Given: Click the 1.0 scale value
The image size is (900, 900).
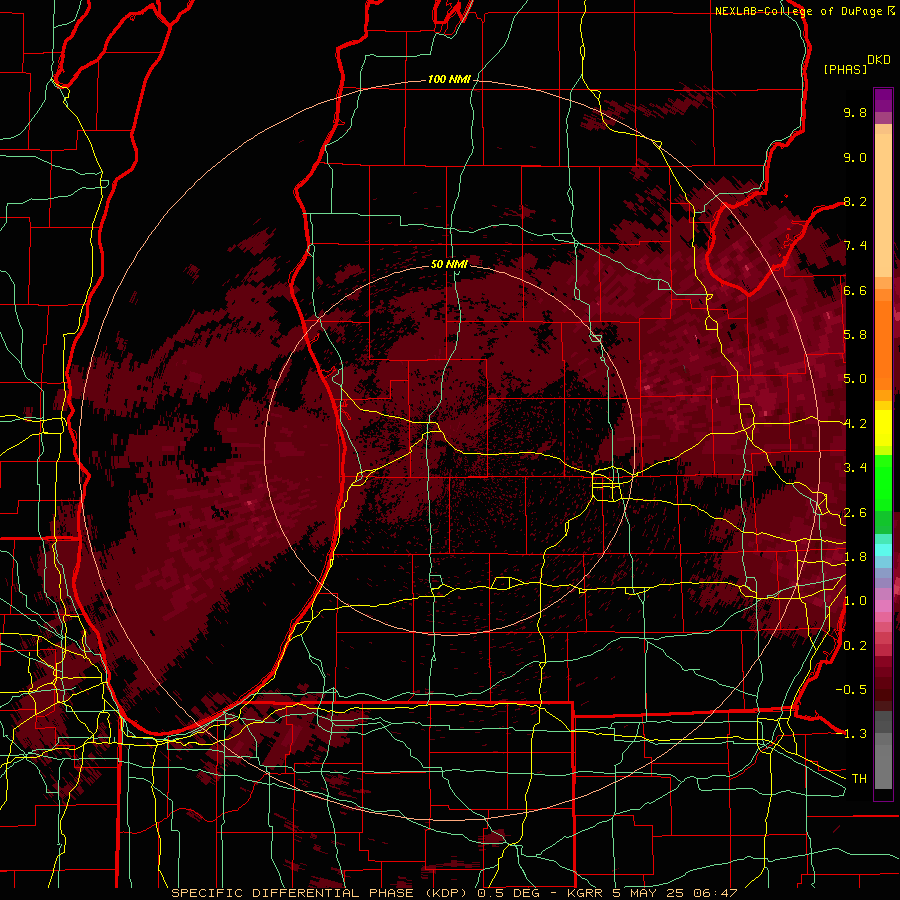Looking at the screenshot, I should pos(855,601).
